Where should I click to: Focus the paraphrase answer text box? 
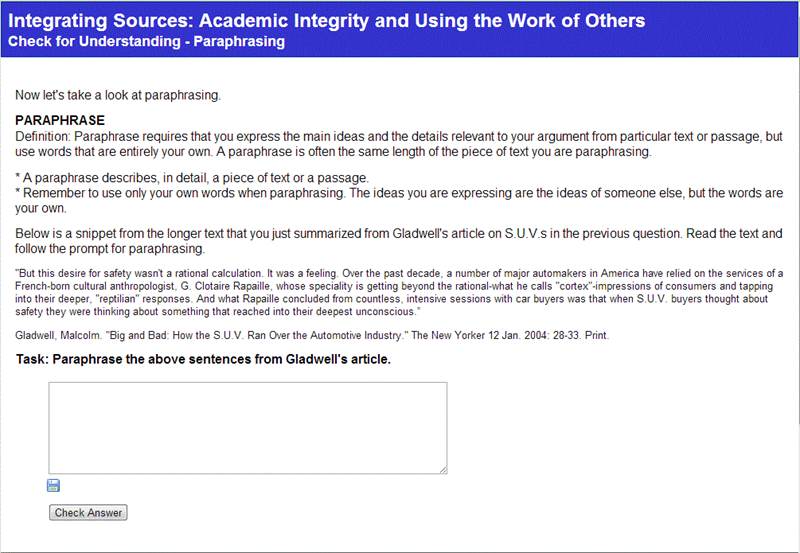point(248,428)
